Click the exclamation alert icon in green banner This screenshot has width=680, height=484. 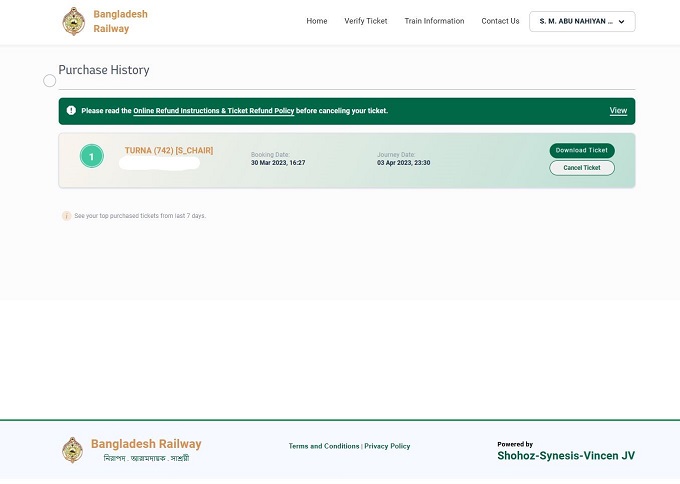71,111
